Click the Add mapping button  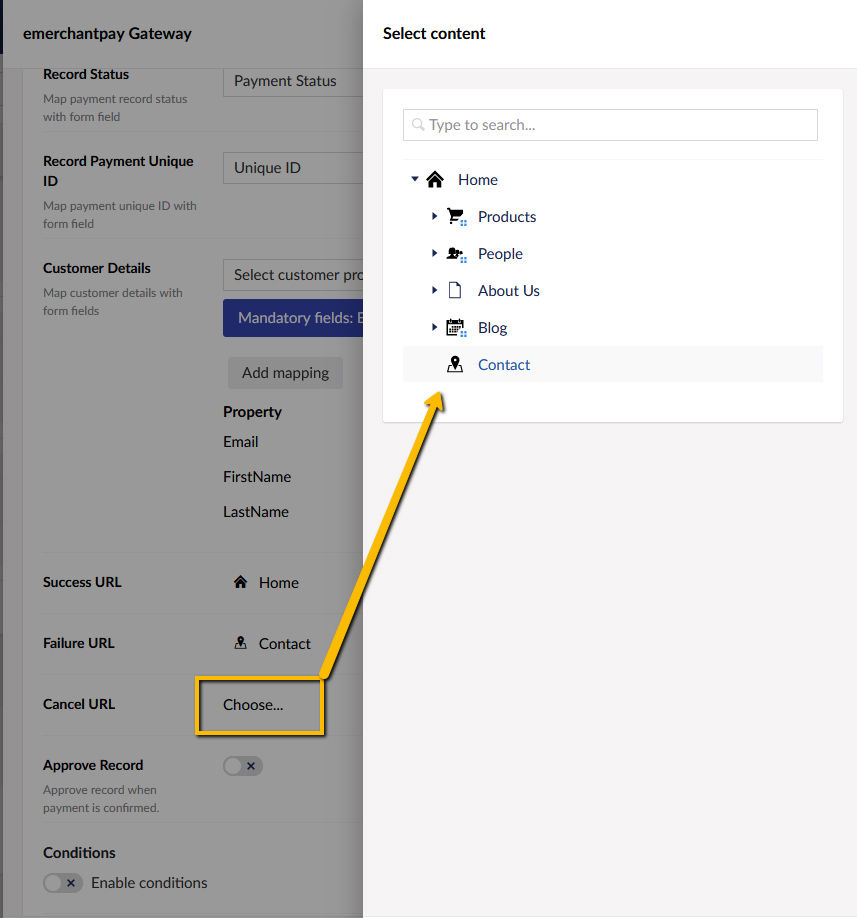(x=286, y=373)
